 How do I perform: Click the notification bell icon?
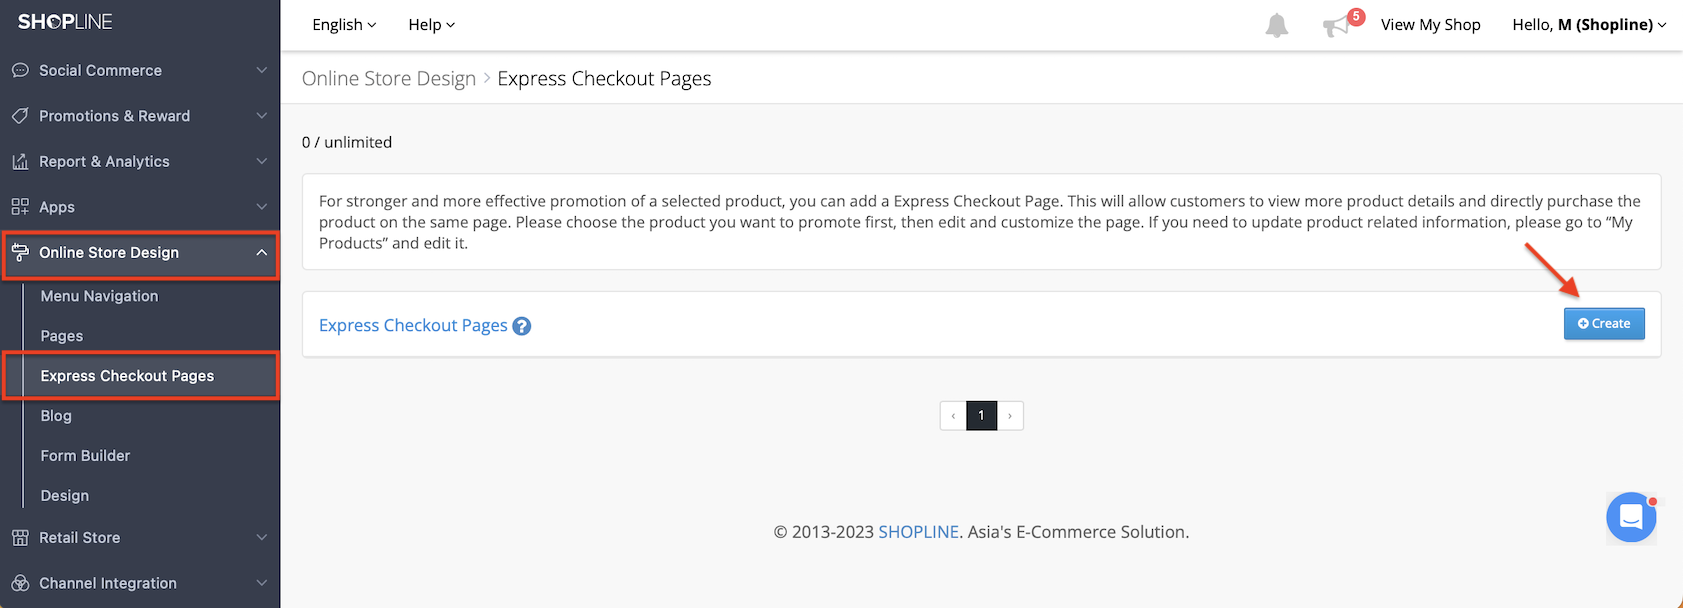click(1277, 25)
